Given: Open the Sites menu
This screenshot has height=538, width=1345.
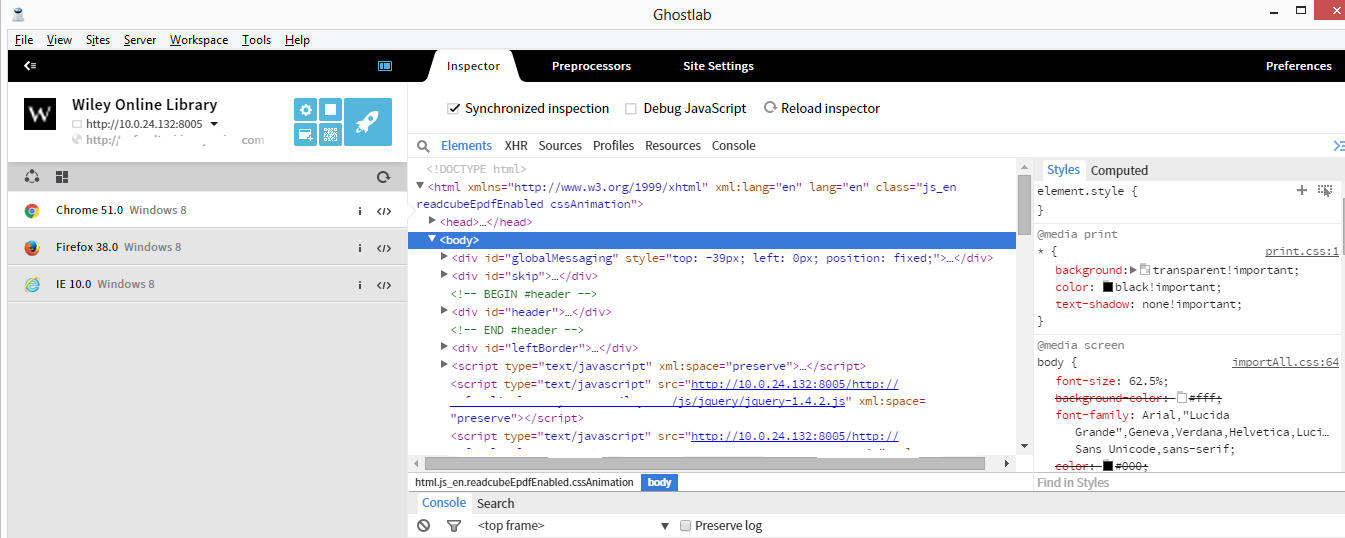Looking at the screenshot, I should 98,40.
